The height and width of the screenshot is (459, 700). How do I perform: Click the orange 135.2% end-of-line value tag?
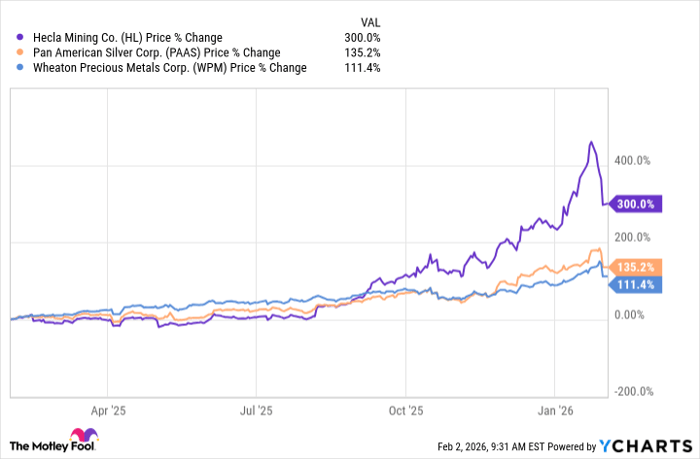(636, 267)
